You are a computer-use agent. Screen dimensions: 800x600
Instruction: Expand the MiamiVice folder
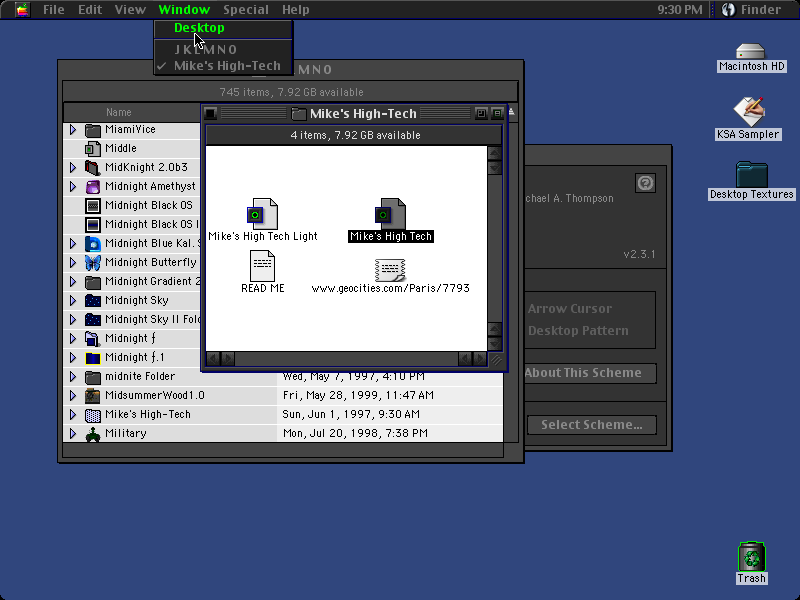(73, 130)
